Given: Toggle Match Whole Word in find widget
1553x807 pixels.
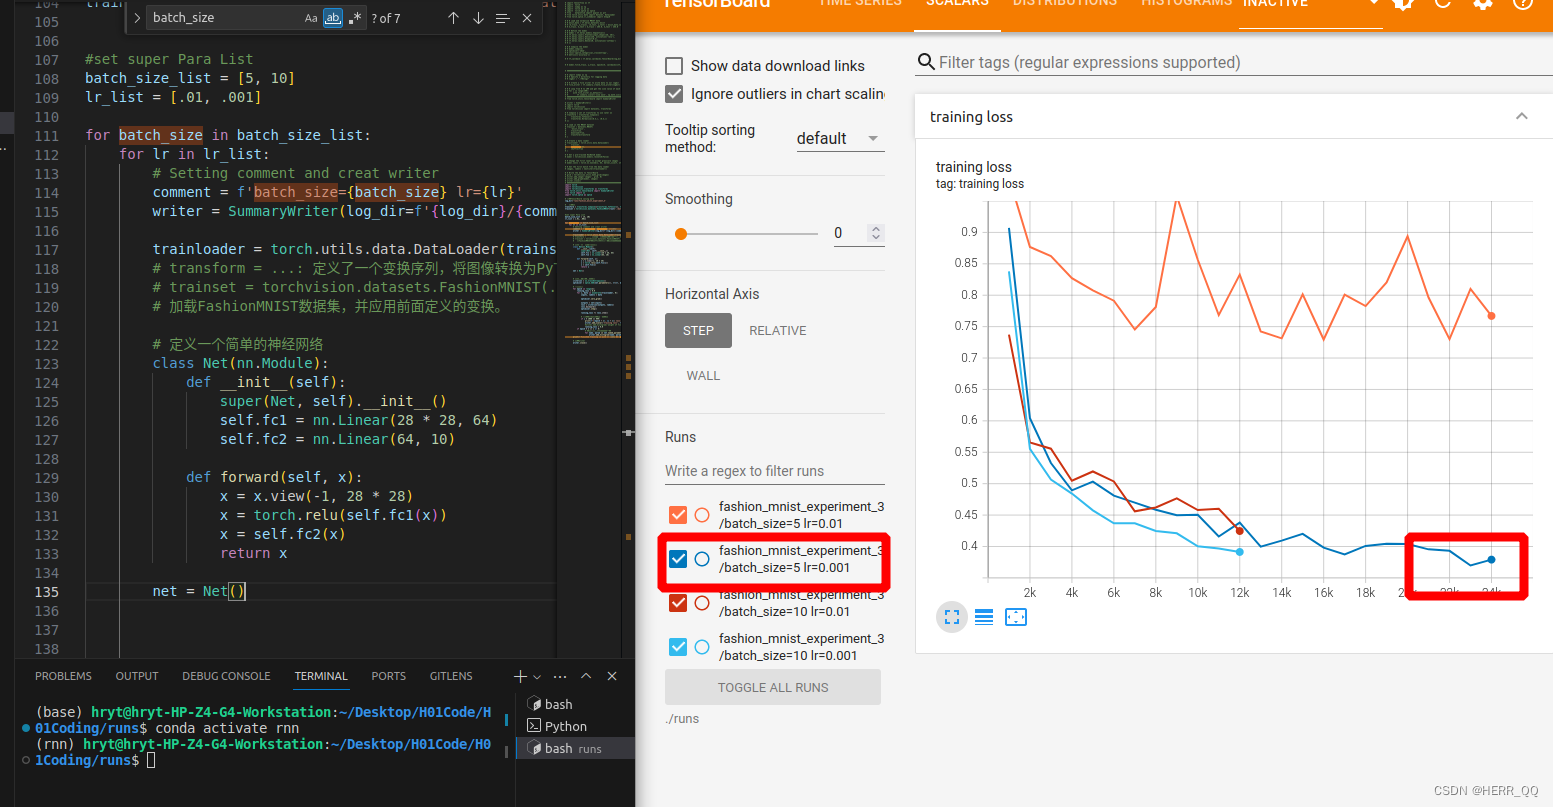Looking at the screenshot, I should point(333,18).
